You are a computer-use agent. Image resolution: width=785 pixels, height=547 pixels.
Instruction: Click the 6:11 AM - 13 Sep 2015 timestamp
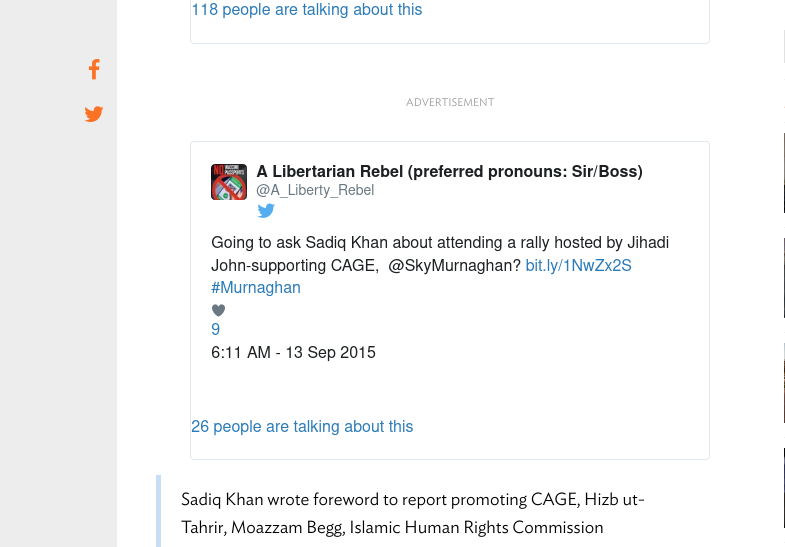(293, 352)
